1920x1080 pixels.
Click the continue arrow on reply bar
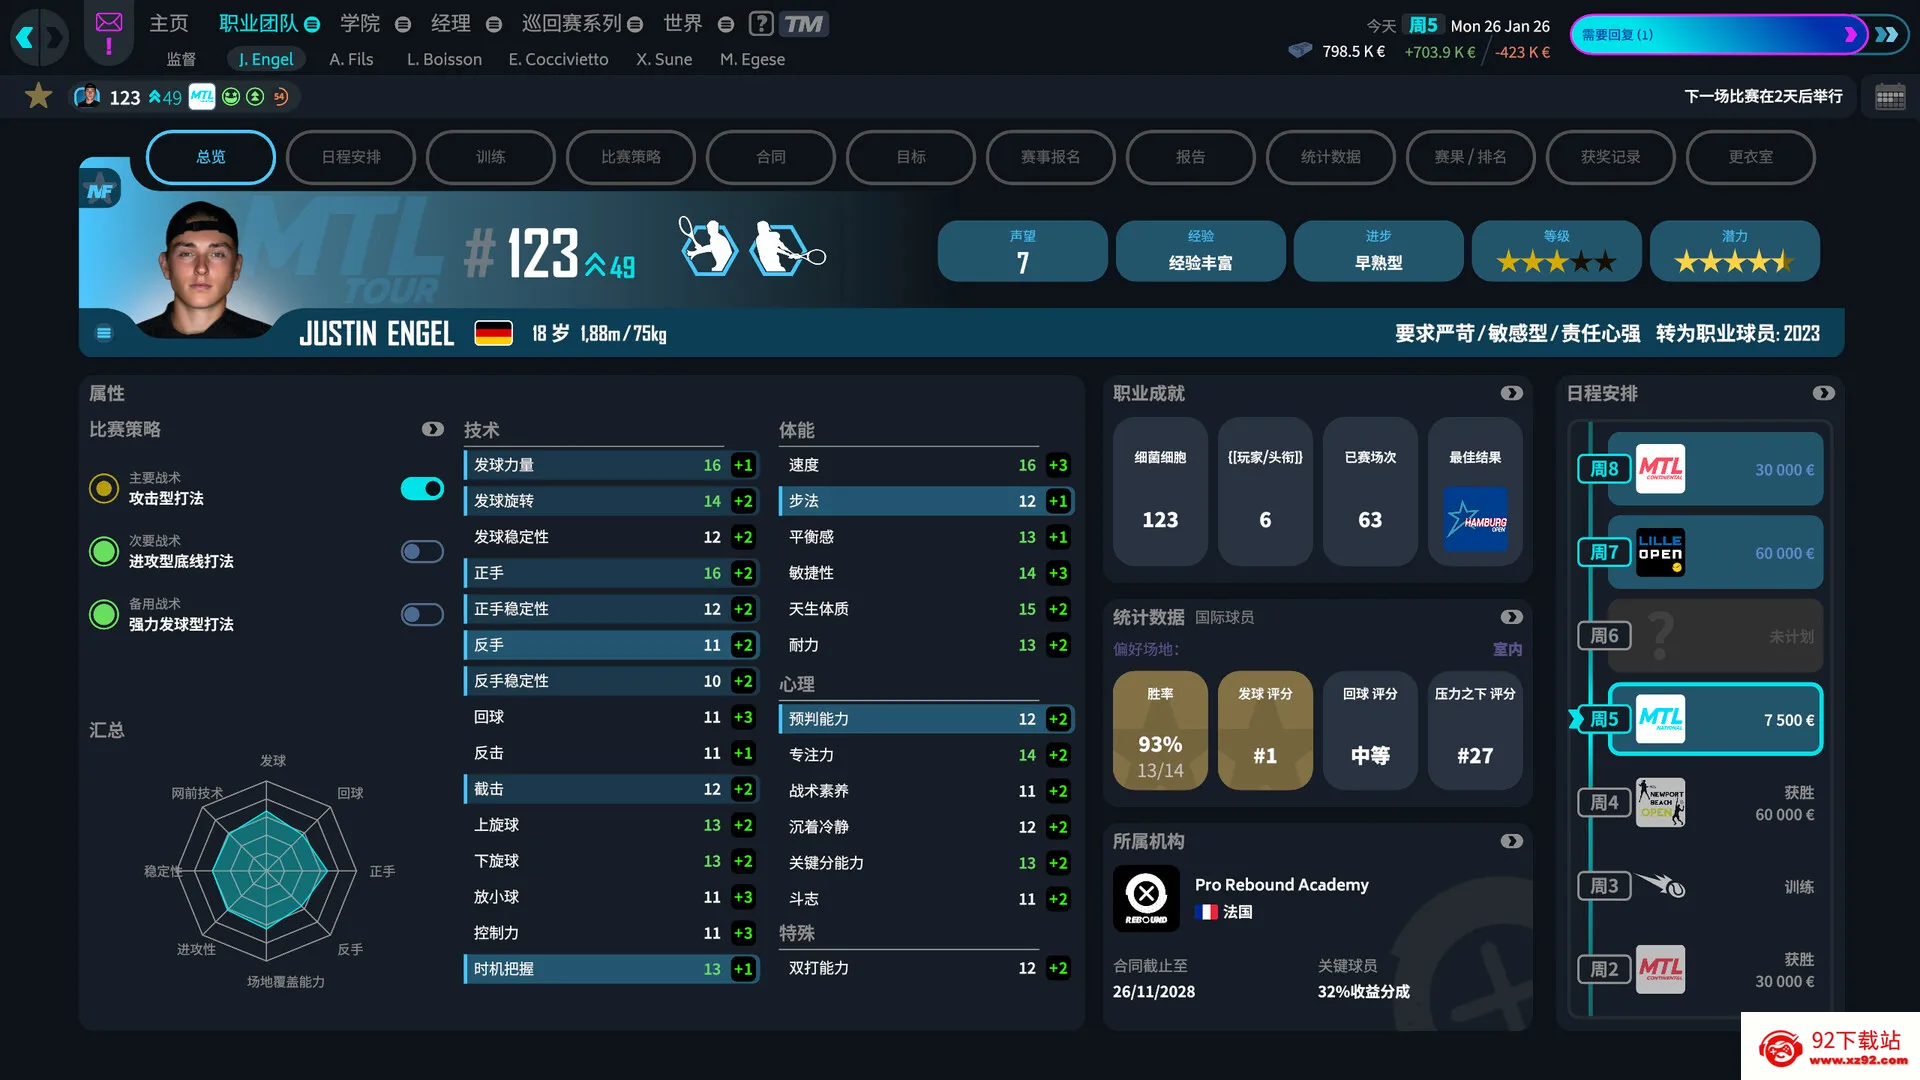tap(1850, 35)
